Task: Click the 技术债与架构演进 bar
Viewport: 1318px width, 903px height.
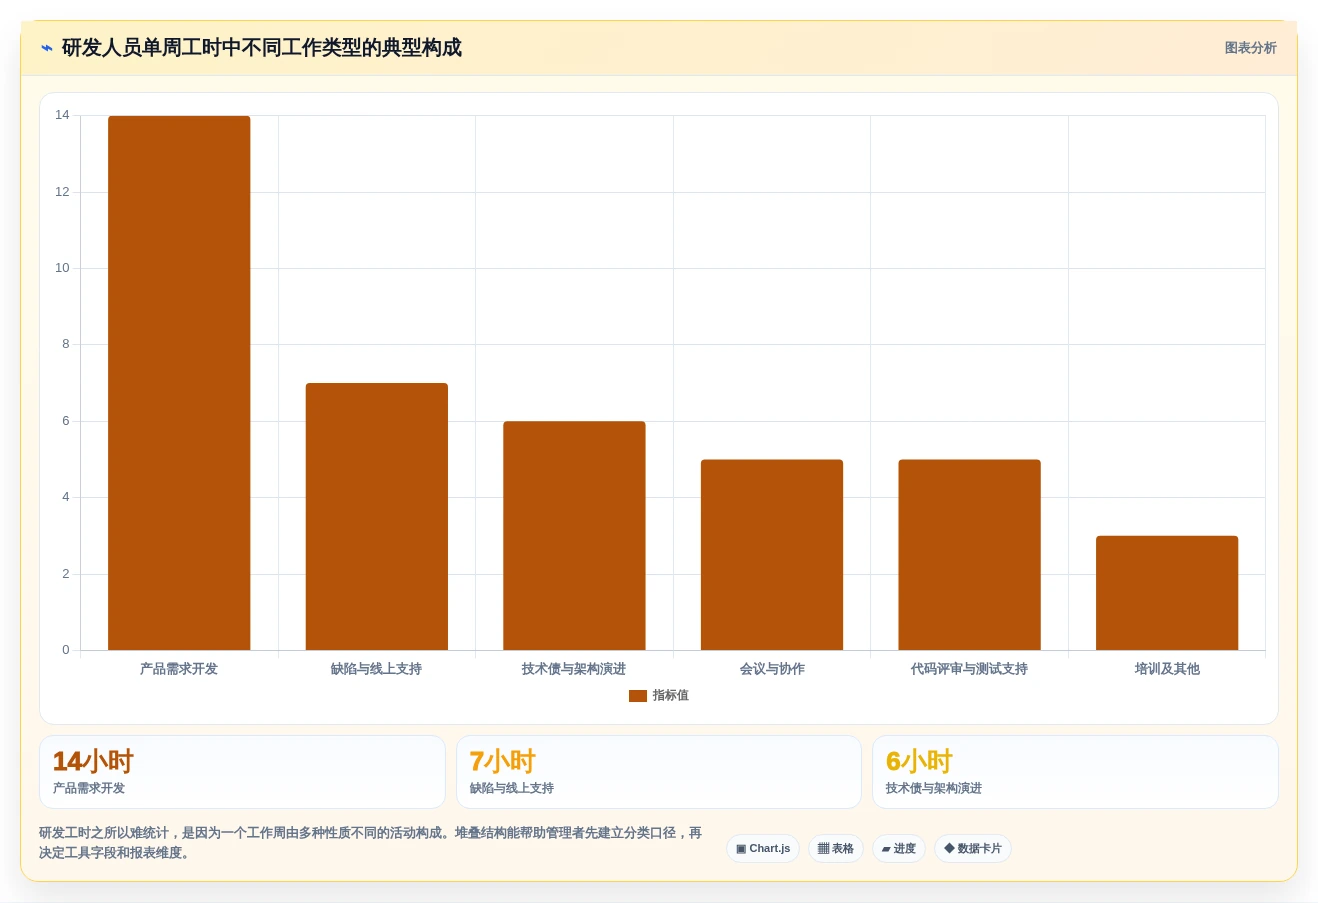Action: 574,536
